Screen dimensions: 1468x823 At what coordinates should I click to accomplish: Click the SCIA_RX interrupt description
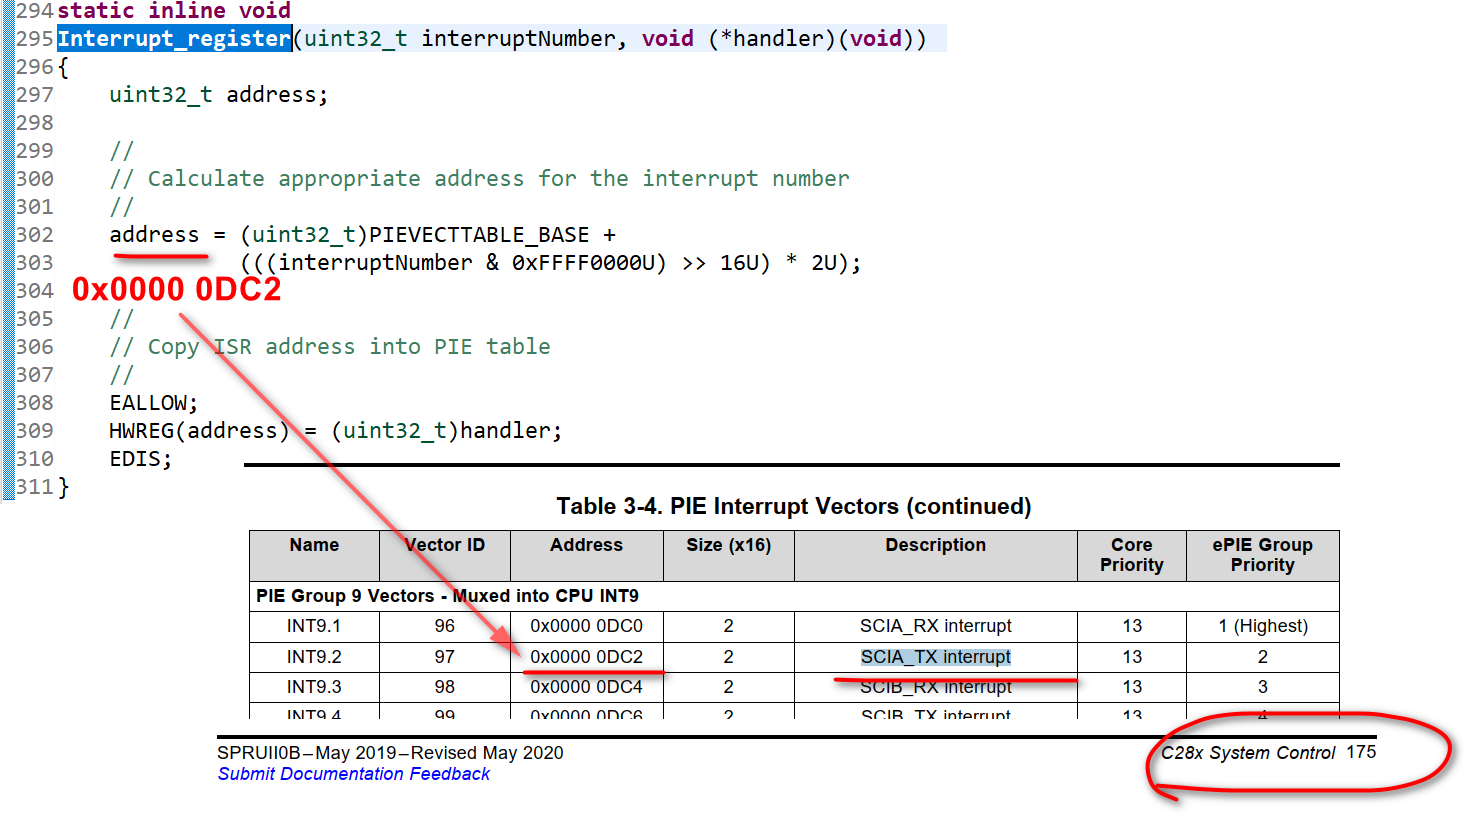click(935, 626)
